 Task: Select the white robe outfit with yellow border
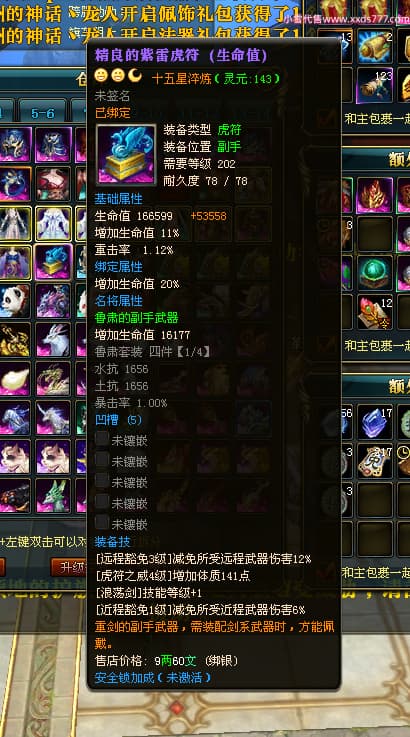(x=53, y=223)
